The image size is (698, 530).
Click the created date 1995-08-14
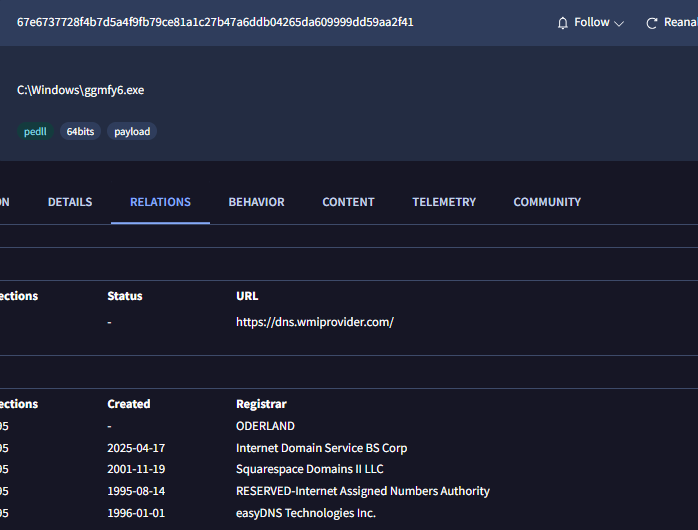(136, 491)
